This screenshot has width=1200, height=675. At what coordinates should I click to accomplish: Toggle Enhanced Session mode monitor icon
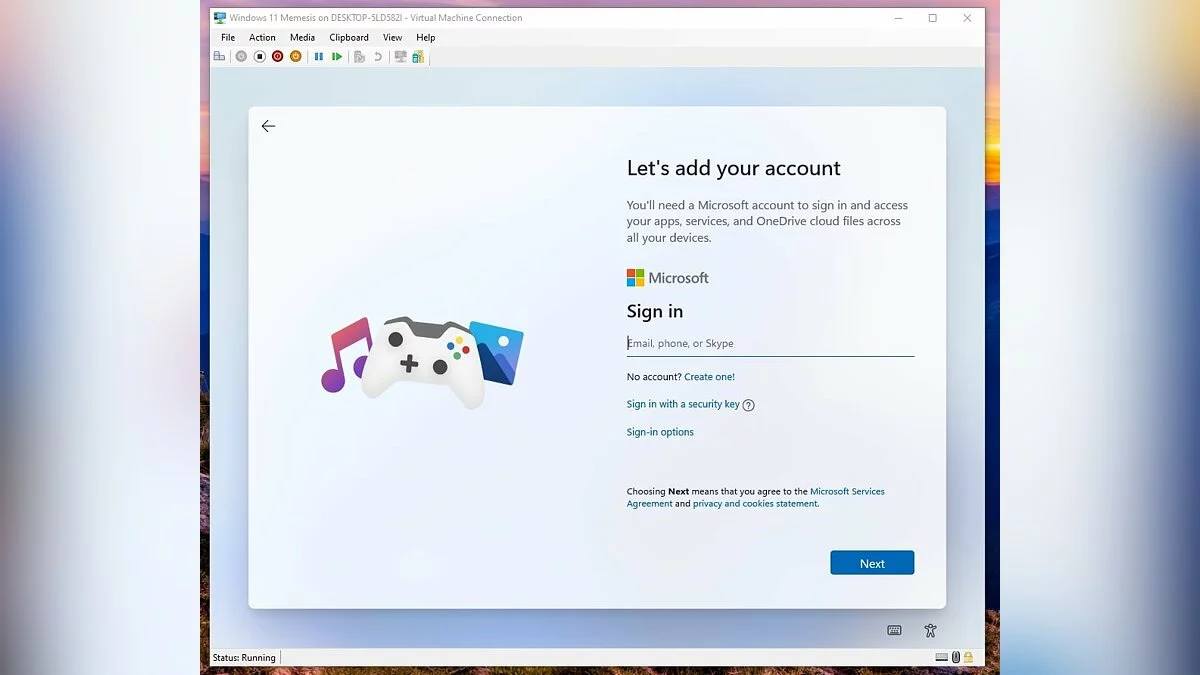click(x=400, y=56)
